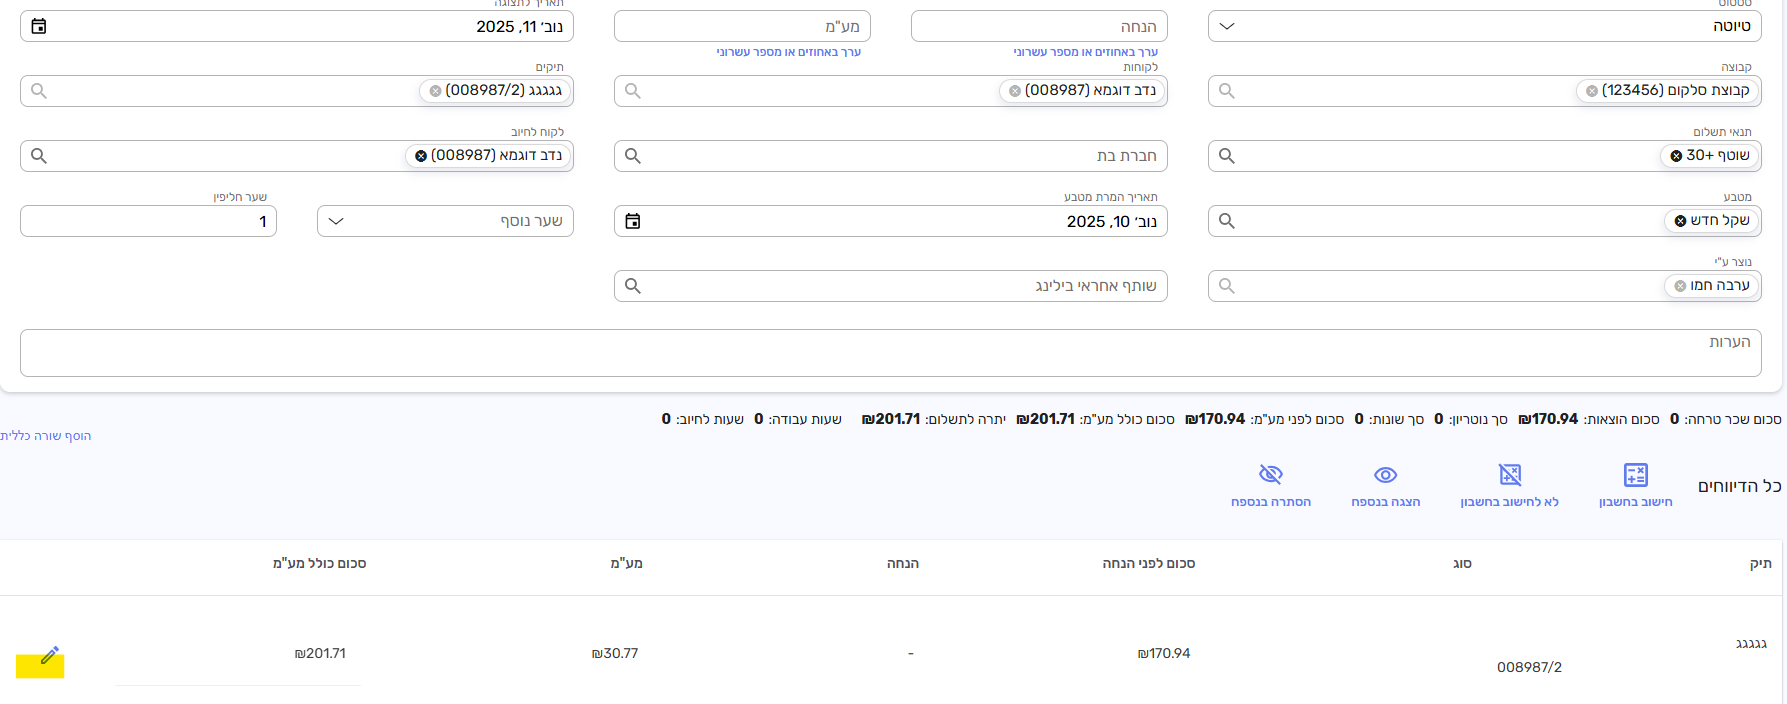Click the case number 008987/2 in the table row

(x=1528, y=667)
